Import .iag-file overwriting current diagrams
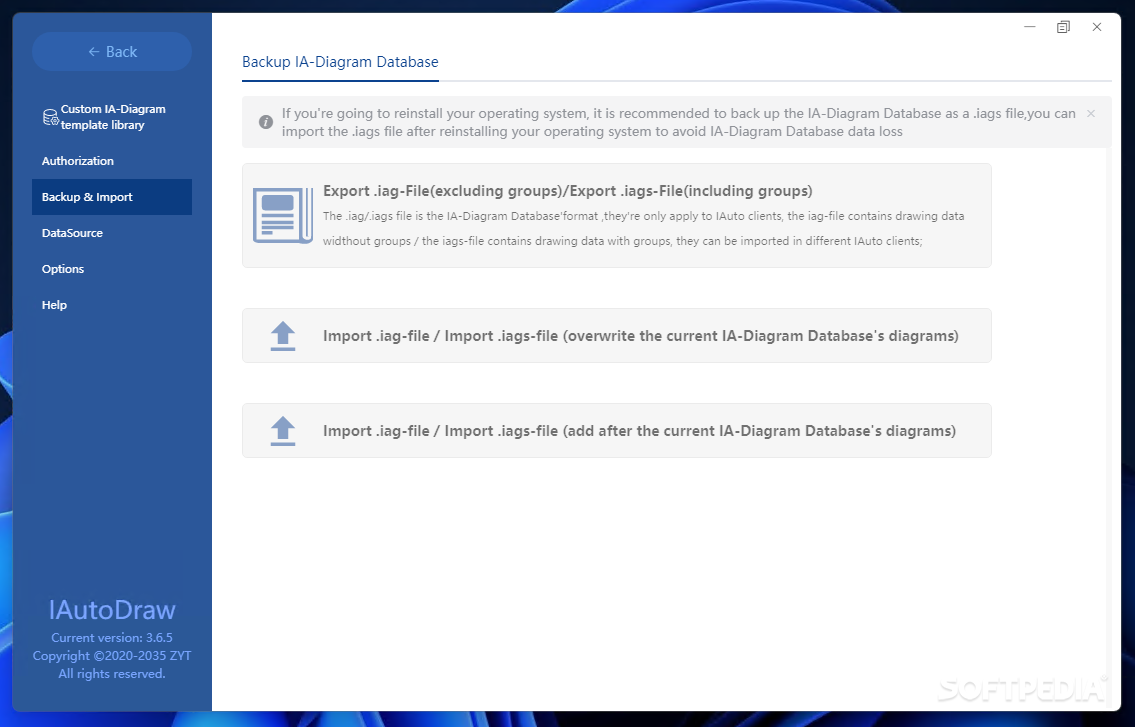Screen dimensions: 1135x727 (617, 336)
